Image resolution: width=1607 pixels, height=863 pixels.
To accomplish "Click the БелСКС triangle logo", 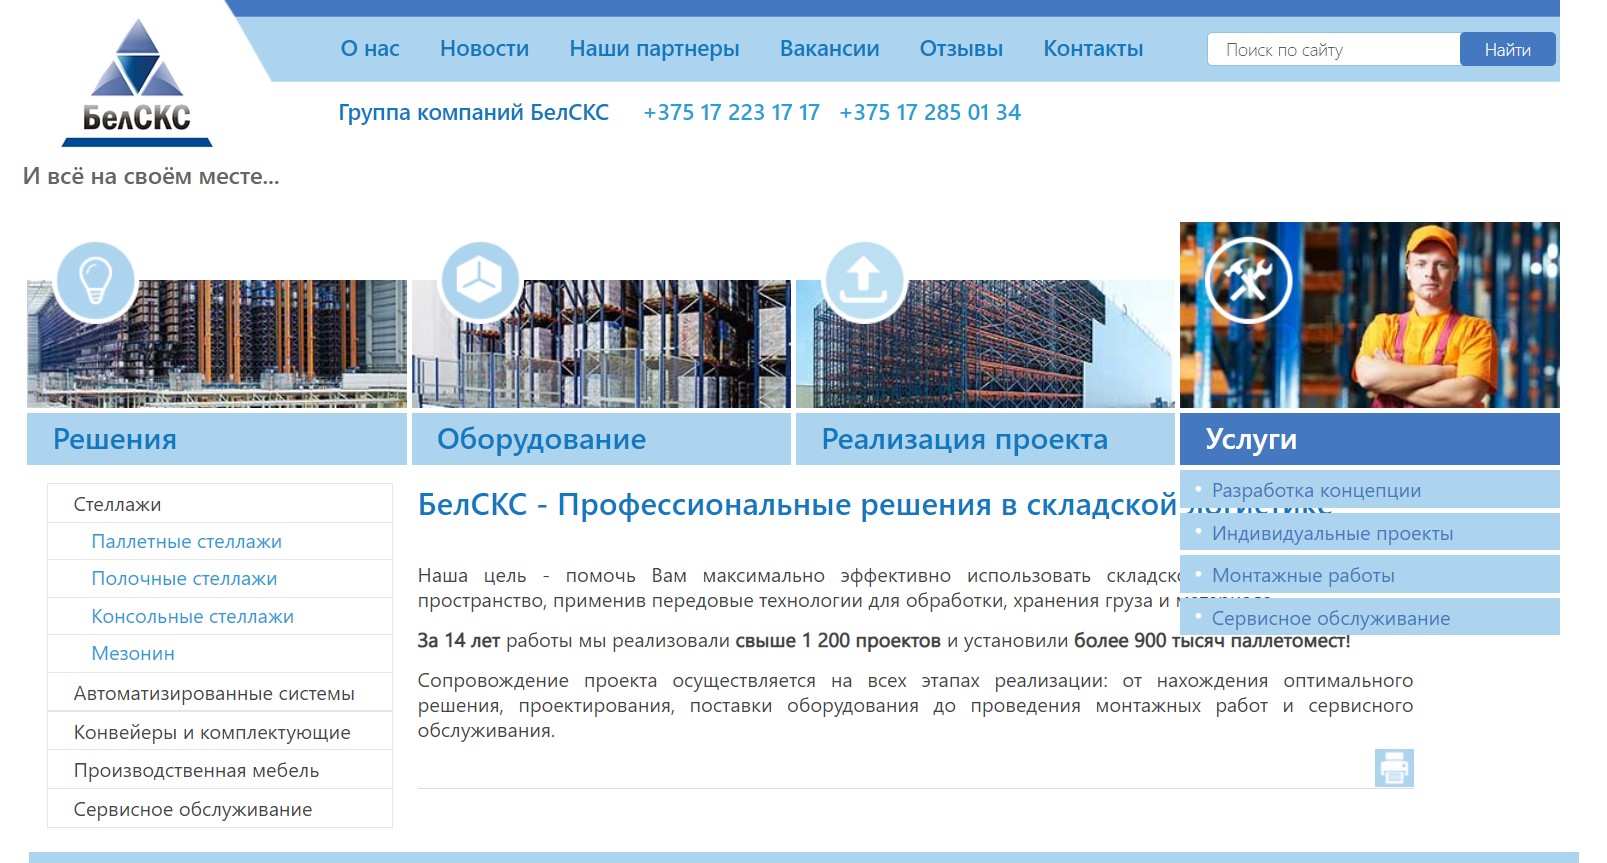I will (x=137, y=83).
